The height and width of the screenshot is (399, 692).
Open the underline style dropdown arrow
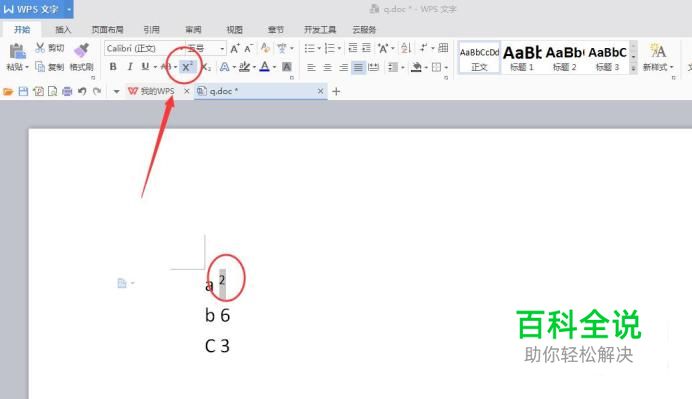click(155, 67)
